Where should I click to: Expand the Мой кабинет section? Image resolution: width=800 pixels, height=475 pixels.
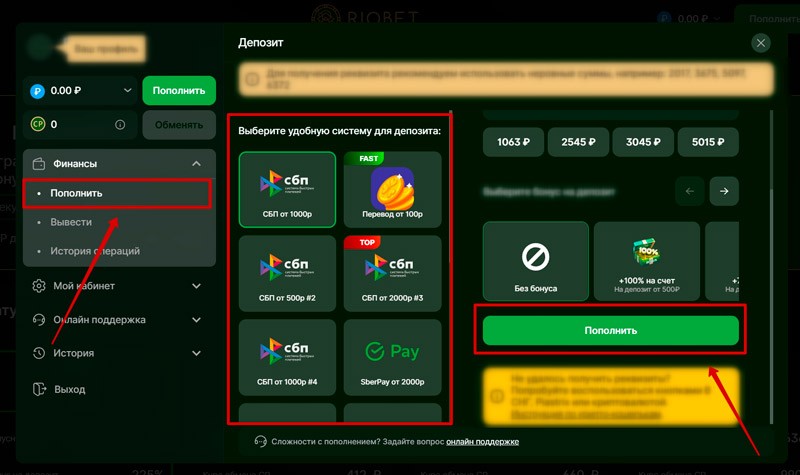coord(196,286)
